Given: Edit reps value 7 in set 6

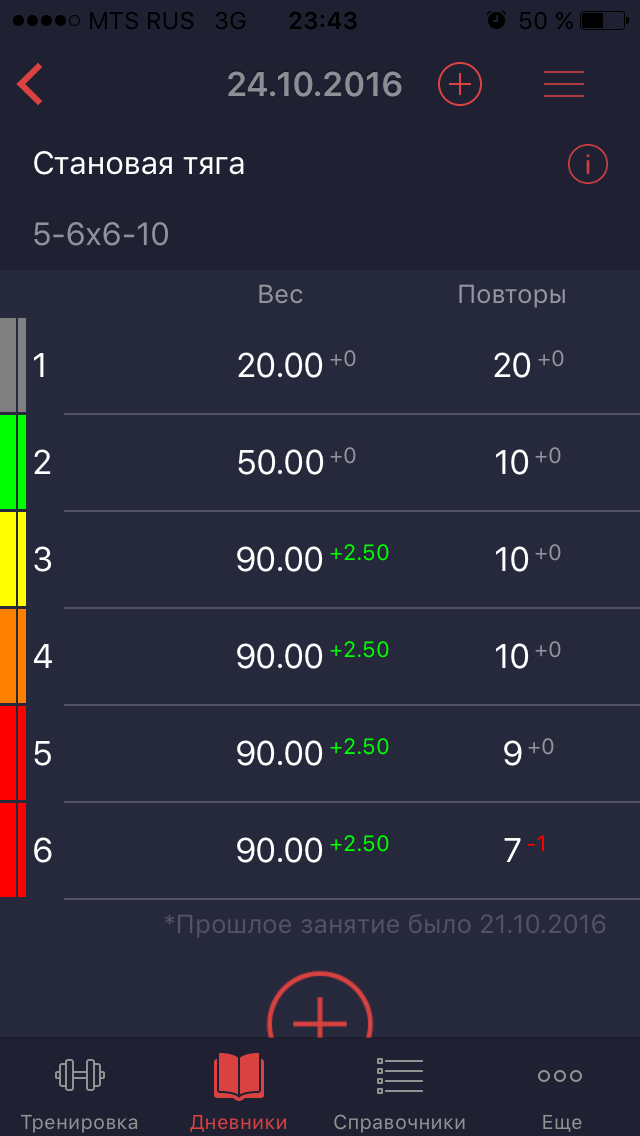Looking at the screenshot, I should click(x=513, y=851).
